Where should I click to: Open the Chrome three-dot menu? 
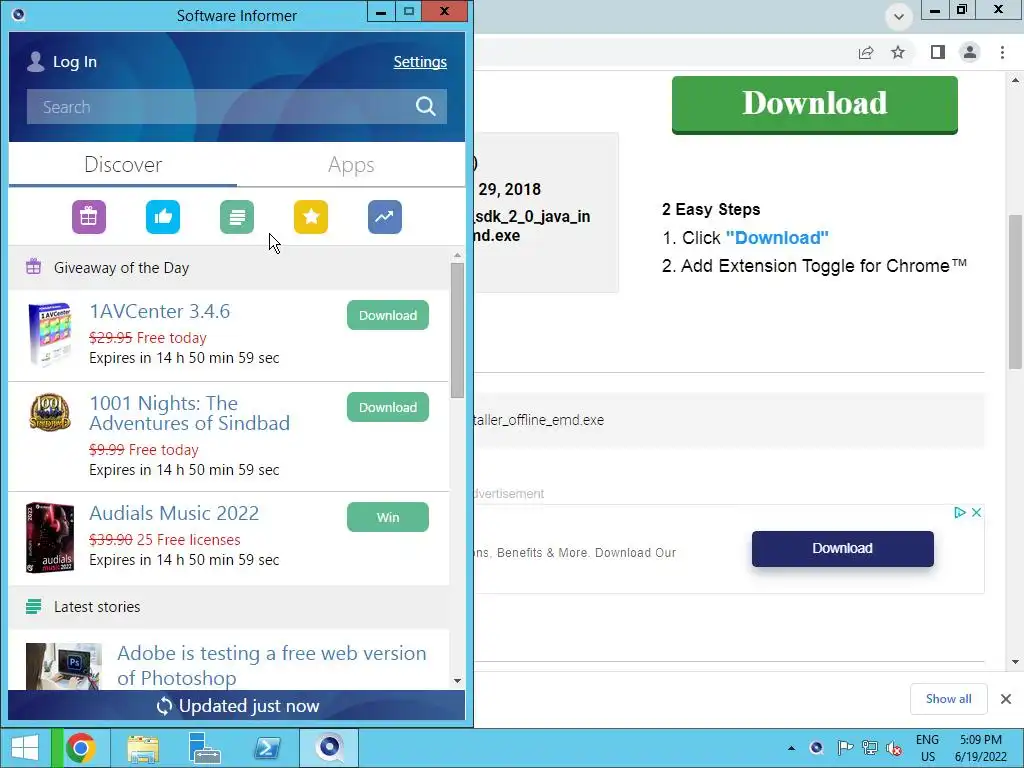coord(1002,52)
